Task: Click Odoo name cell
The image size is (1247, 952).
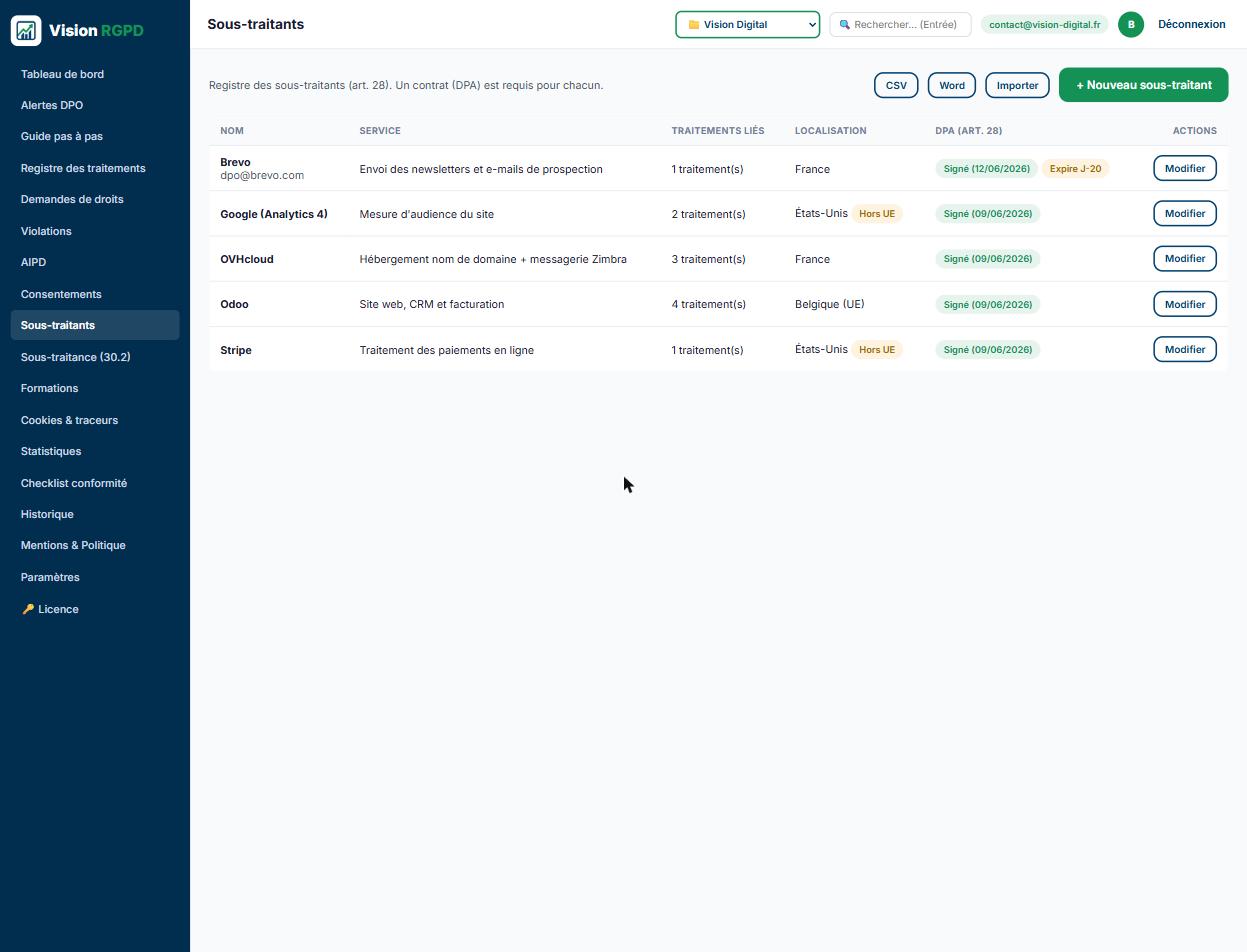Action: tap(234, 304)
